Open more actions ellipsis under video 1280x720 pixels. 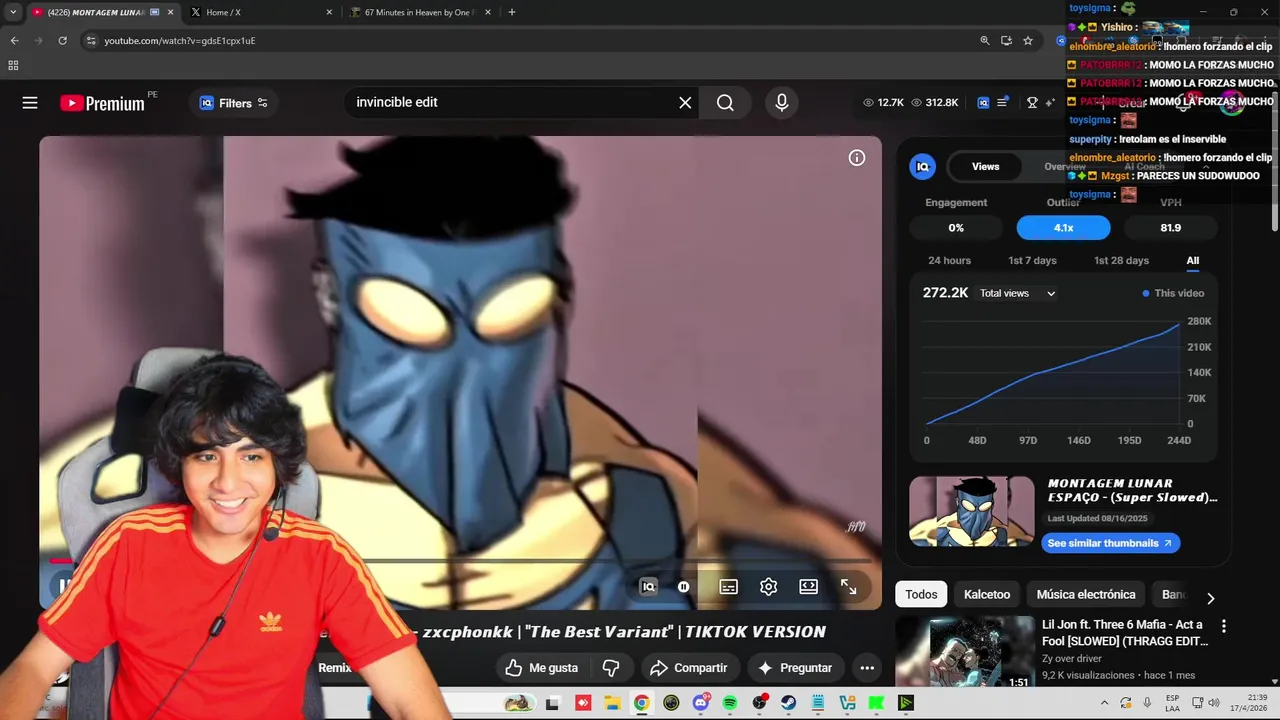[867, 668]
